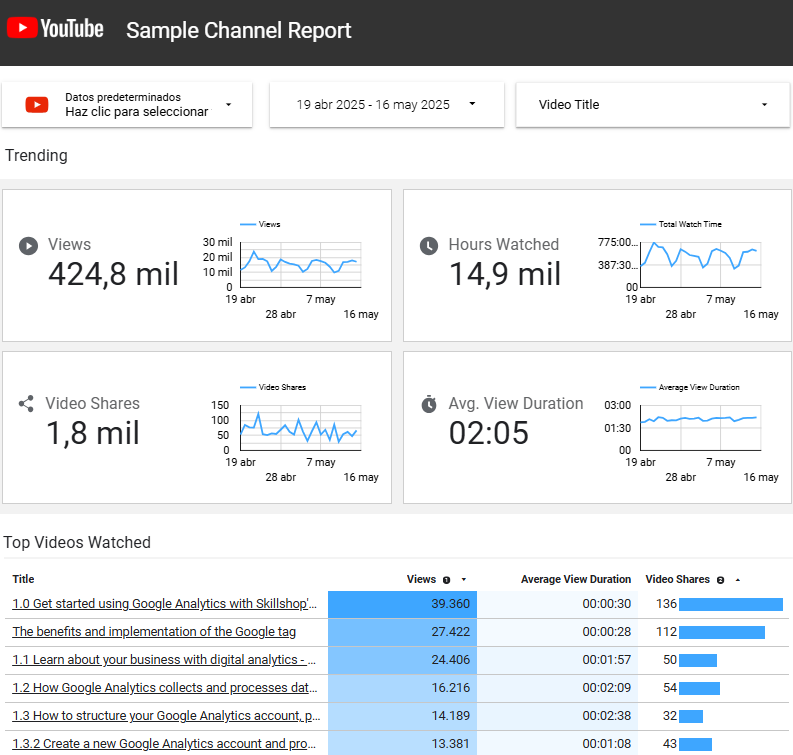Viewport: 793px width, 755px height.
Task: Click the 14,9 mil Hours Watched value
Action: [x=505, y=274]
